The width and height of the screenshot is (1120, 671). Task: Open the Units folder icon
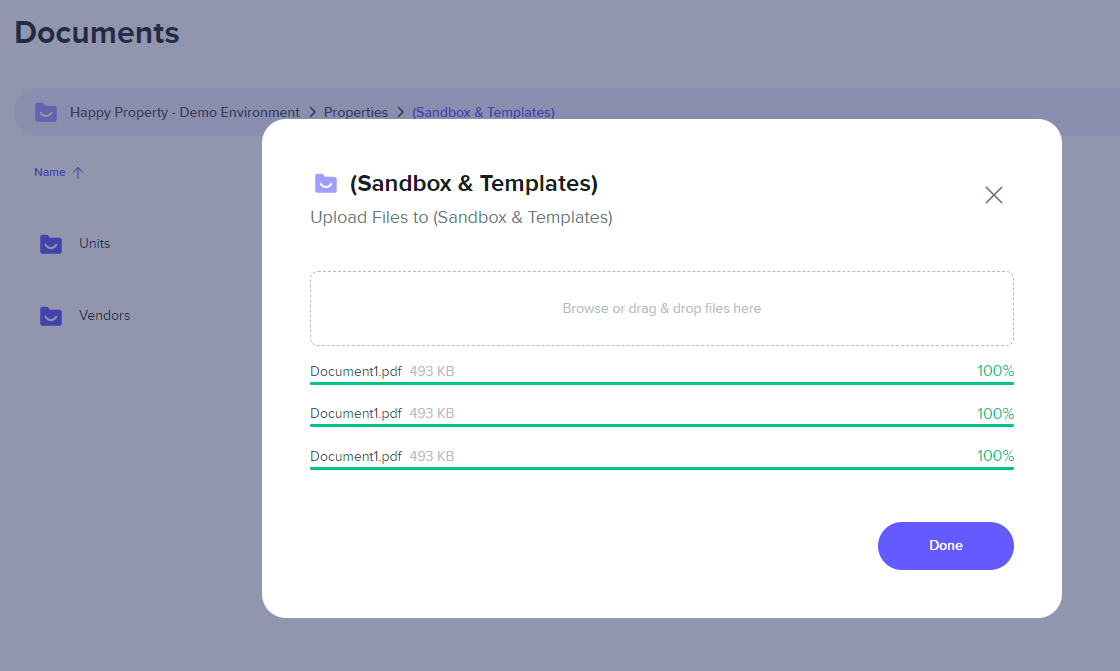(x=51, y=244)
